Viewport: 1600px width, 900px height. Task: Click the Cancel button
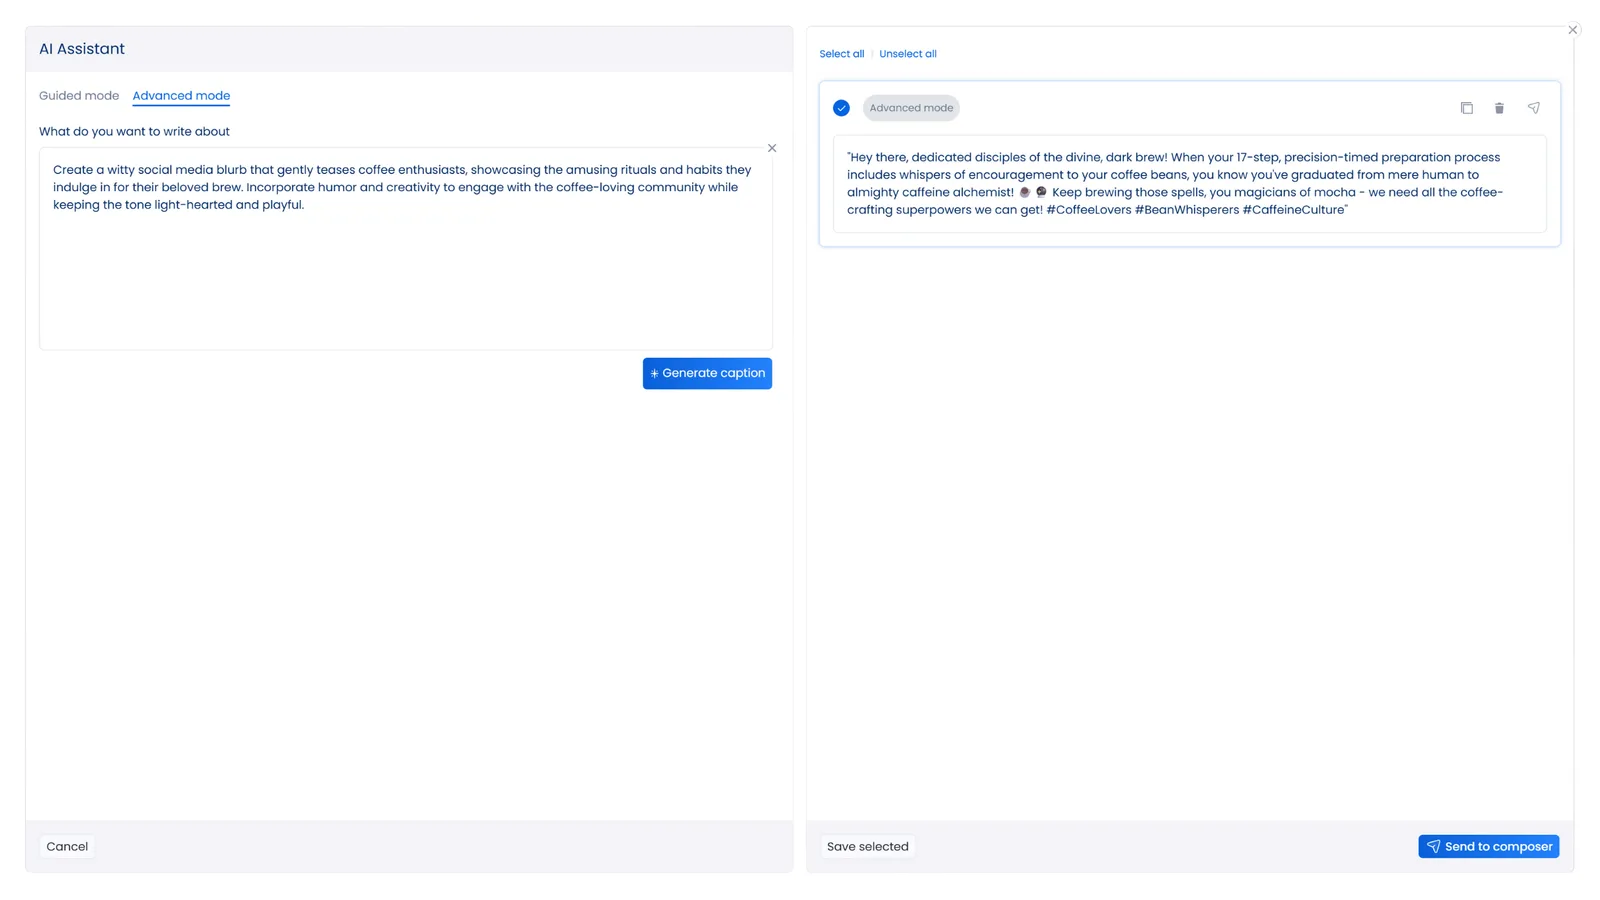(x=67, y=847)
